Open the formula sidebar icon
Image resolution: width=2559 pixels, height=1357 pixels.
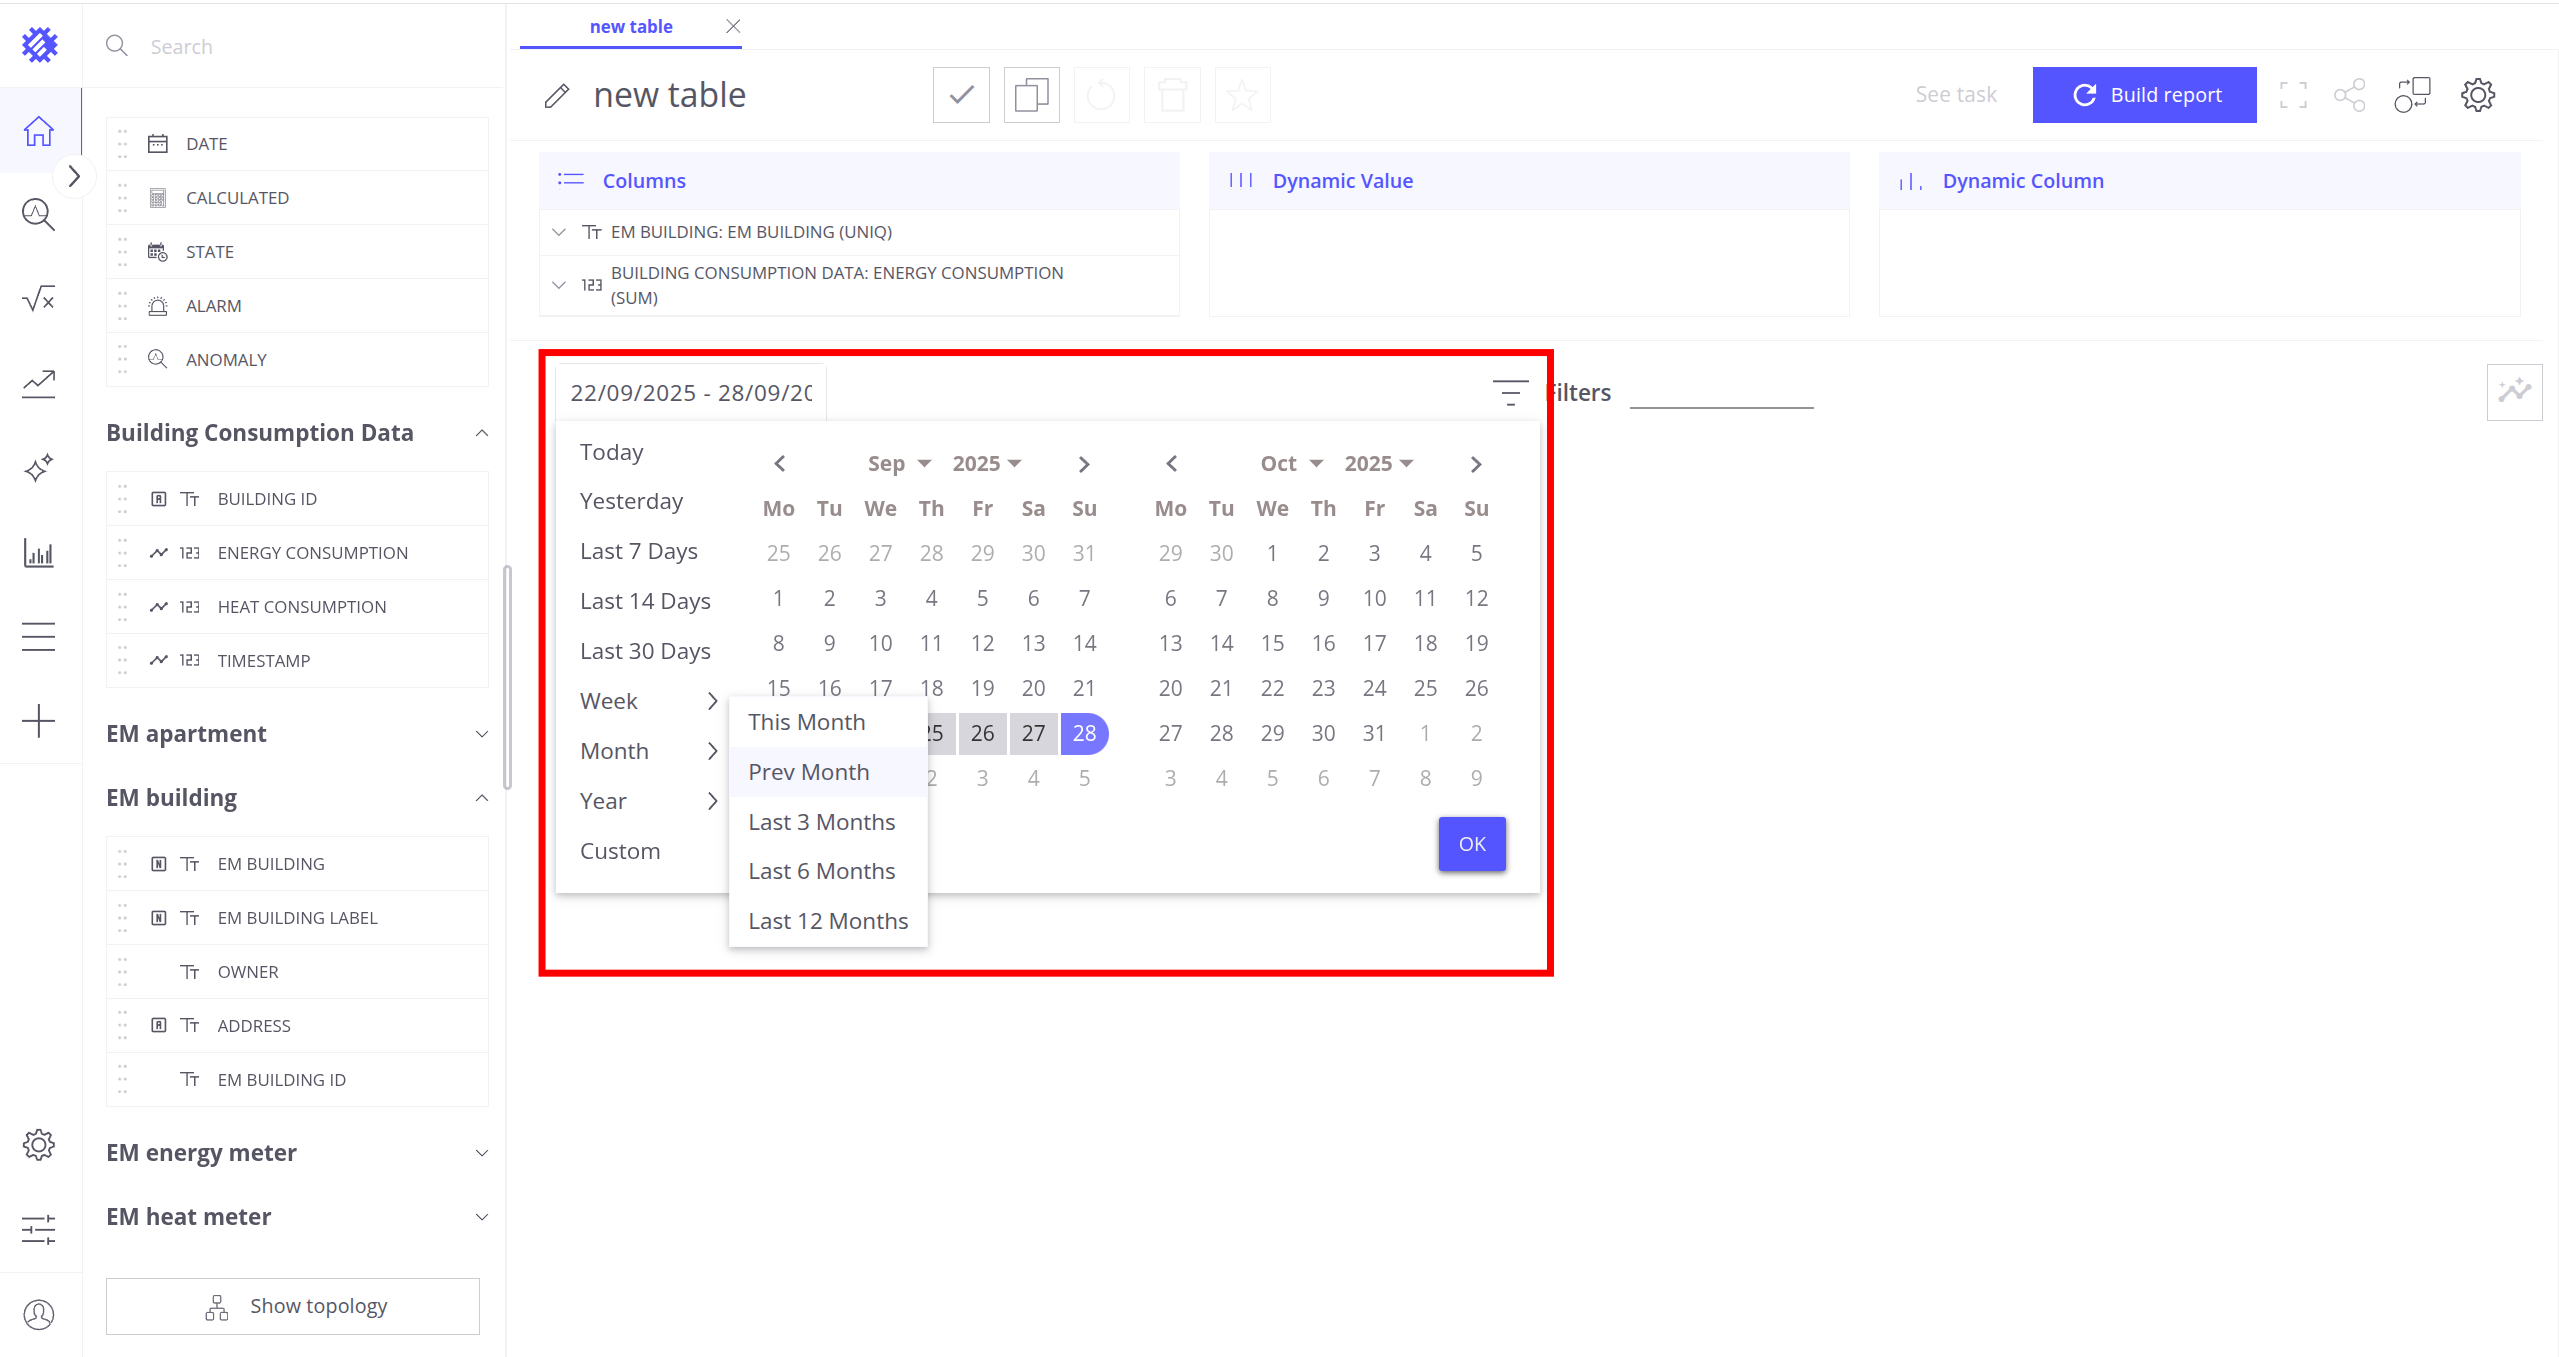click(x=39, y=299)
